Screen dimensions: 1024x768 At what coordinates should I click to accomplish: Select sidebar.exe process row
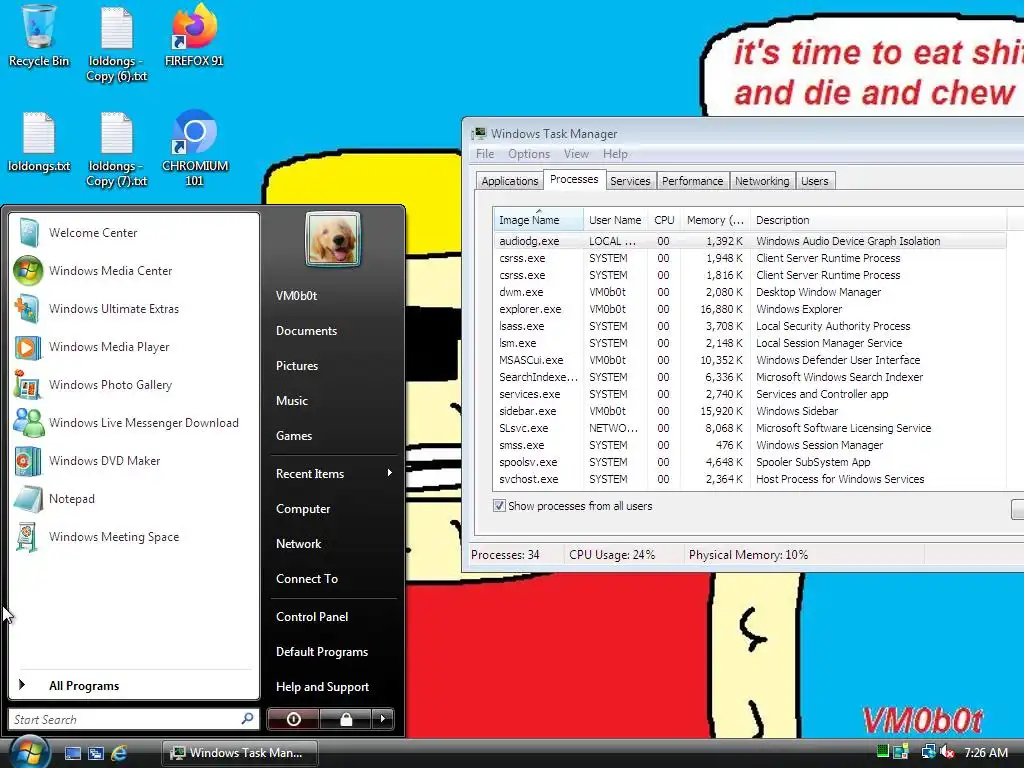pos(750,411)
